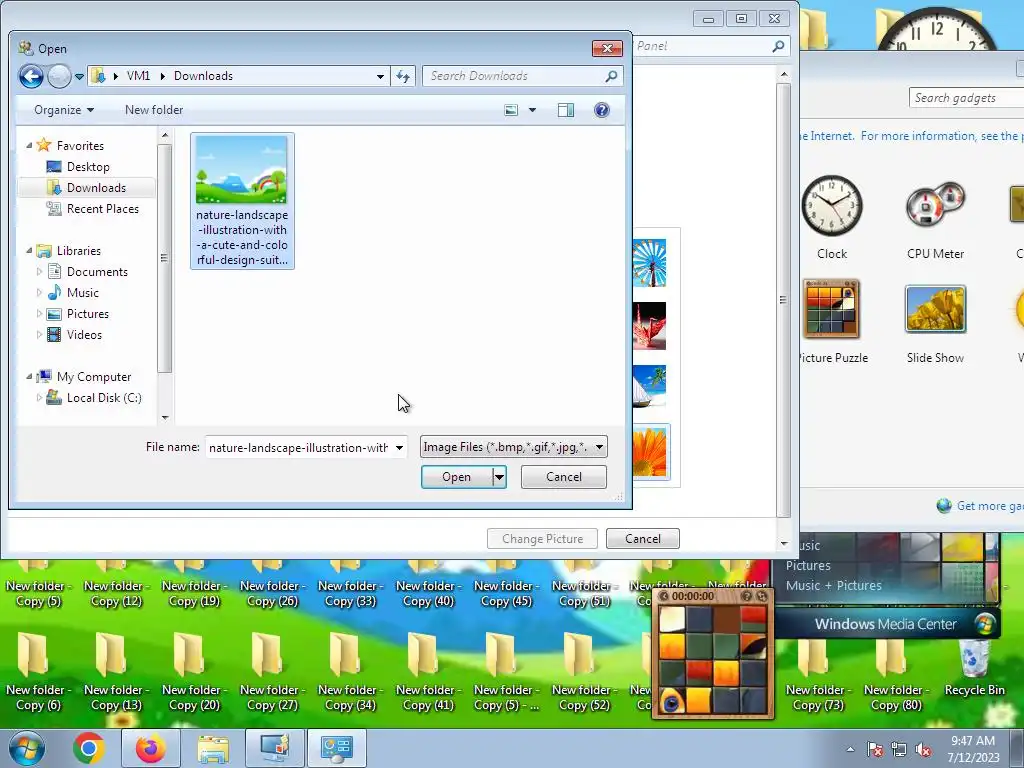Expand Music library node
Screen dimensions: 1024x768
click(x=39, y=293)
